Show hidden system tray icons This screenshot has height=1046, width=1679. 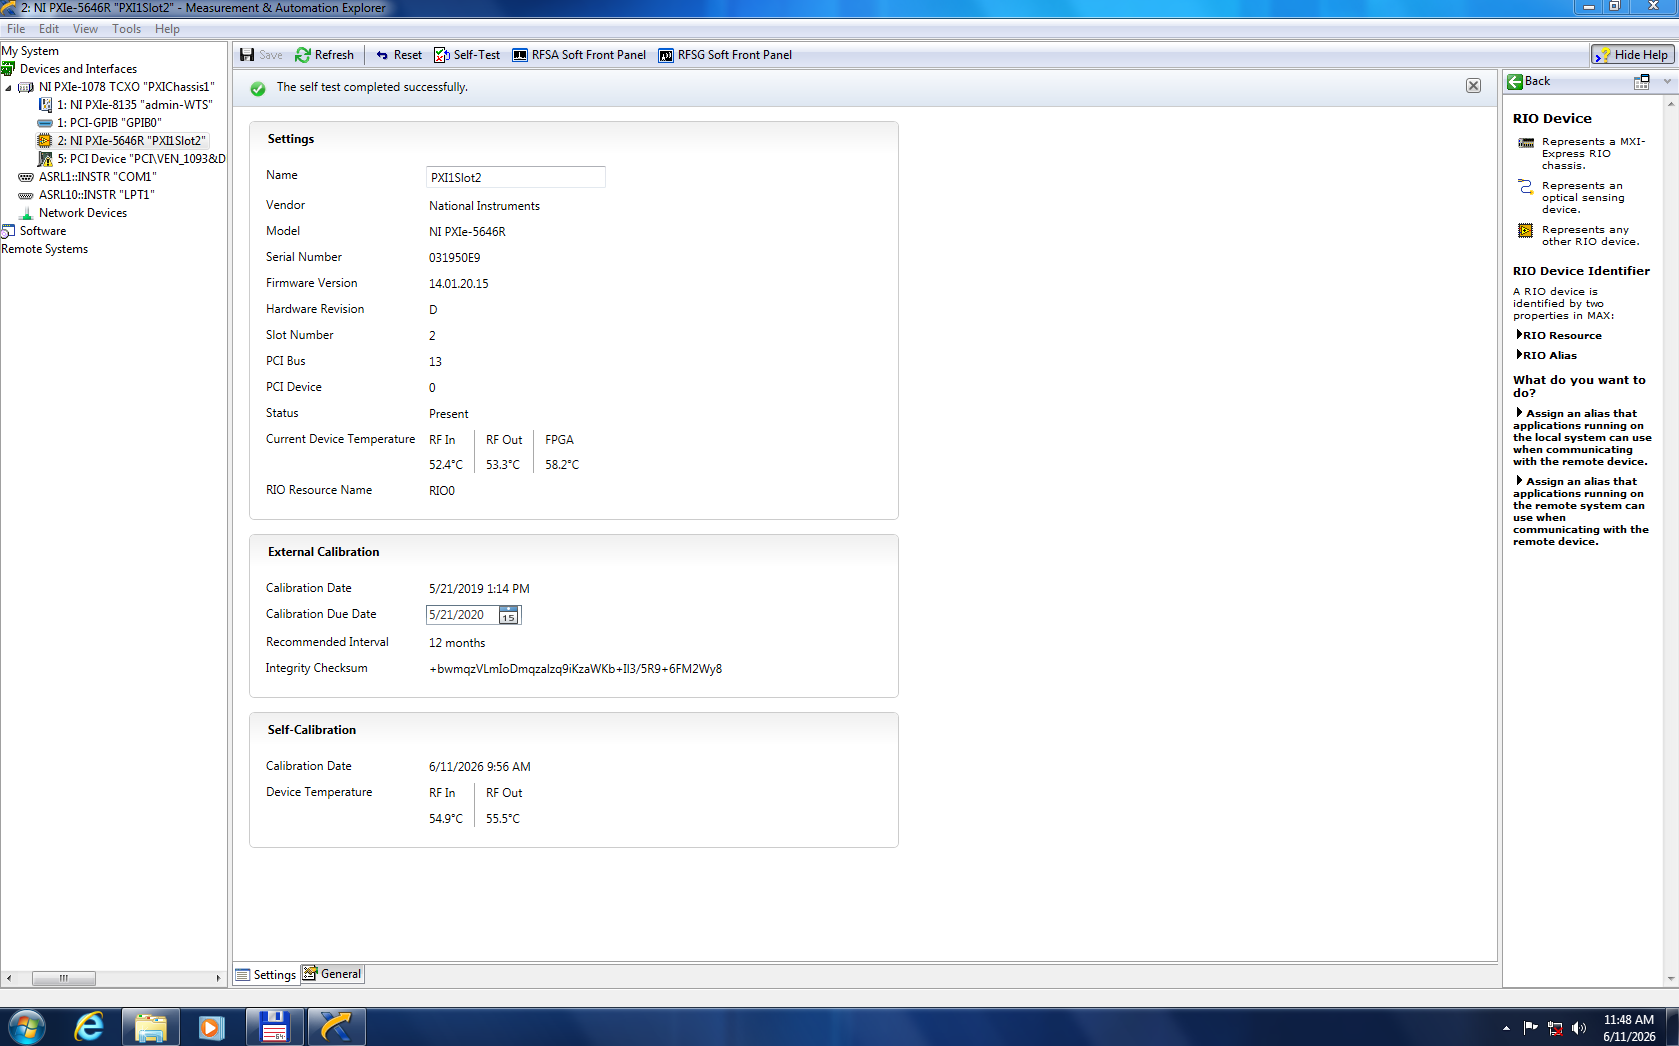point(1506,1028)
